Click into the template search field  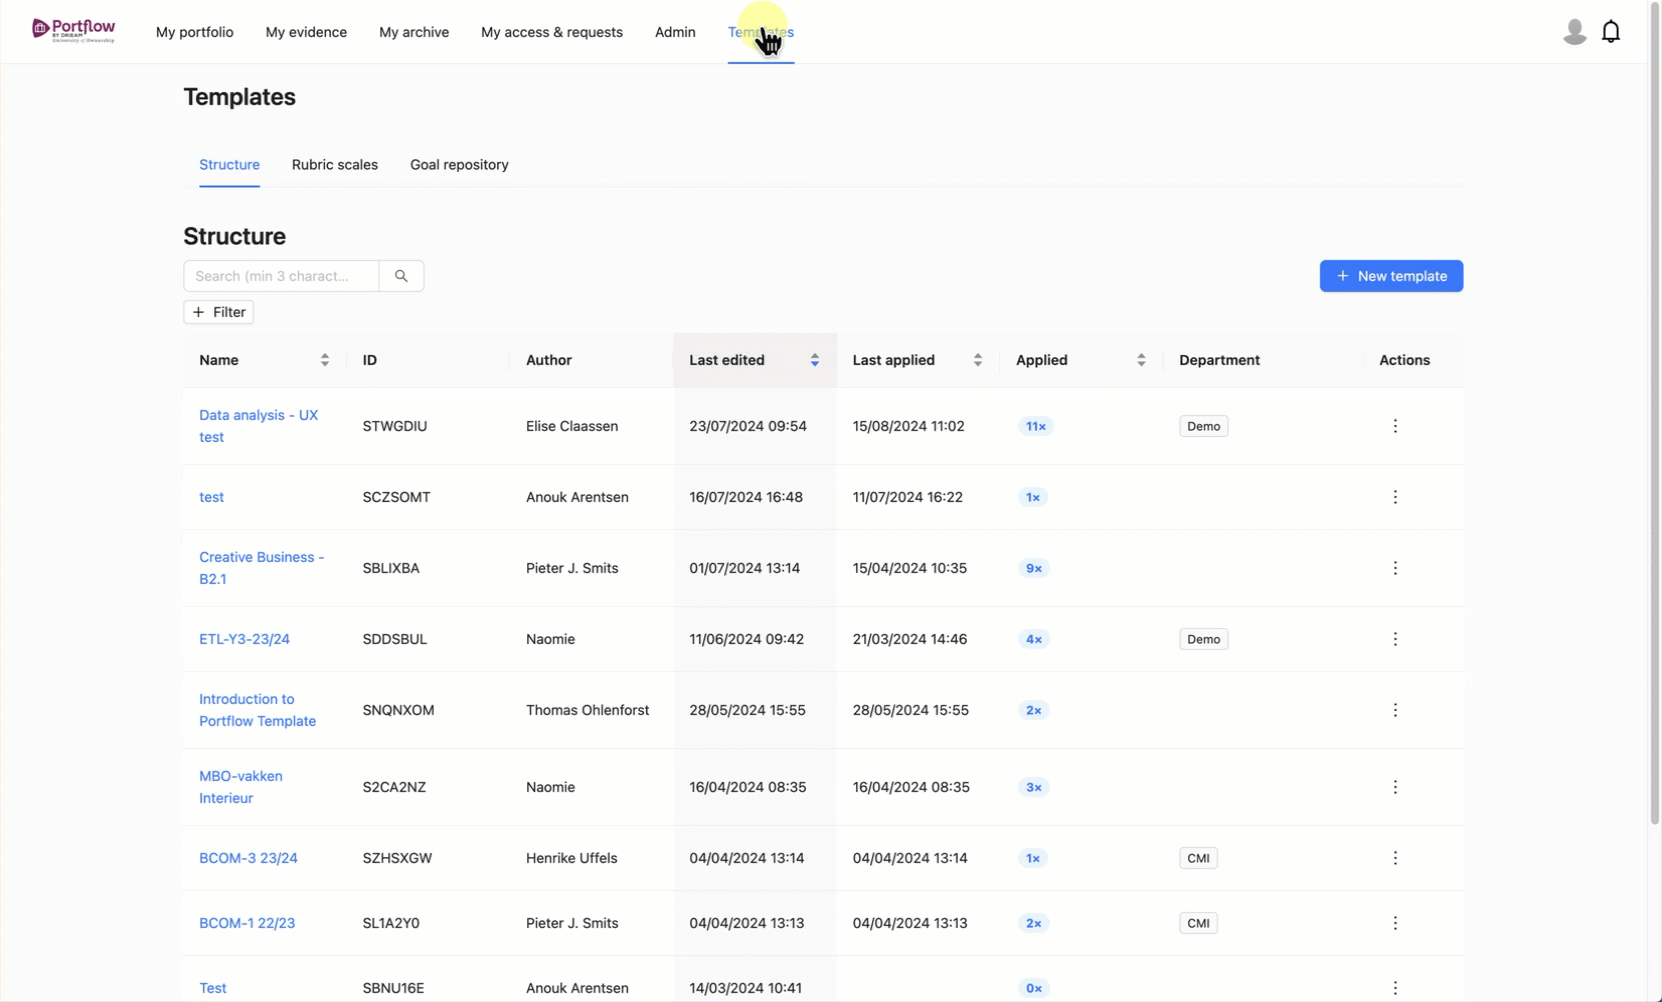click(281, 276)
